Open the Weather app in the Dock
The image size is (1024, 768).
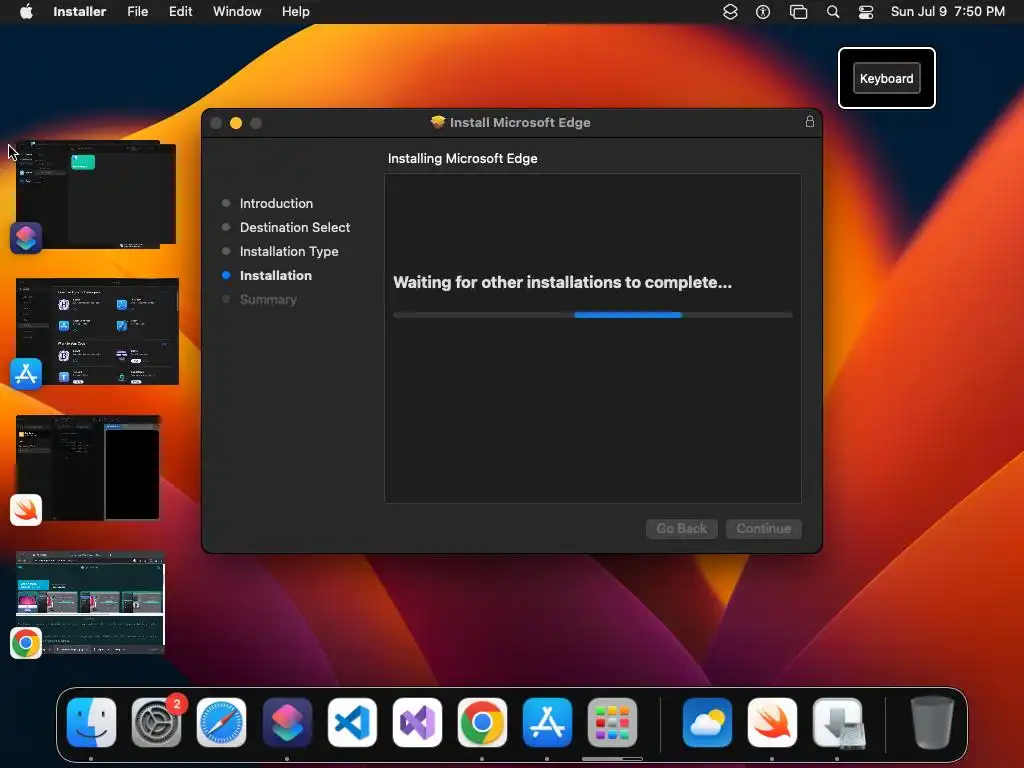[707, 722]
